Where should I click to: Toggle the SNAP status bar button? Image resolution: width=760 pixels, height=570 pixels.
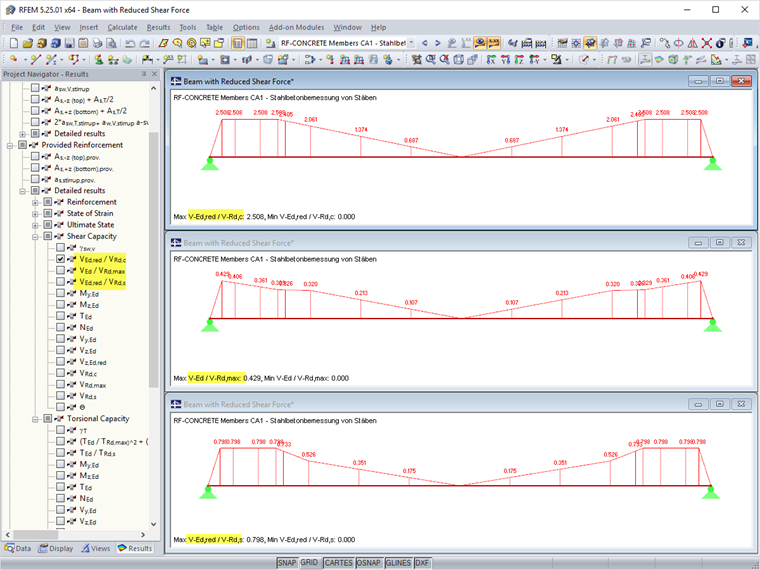tap(286, 563)
